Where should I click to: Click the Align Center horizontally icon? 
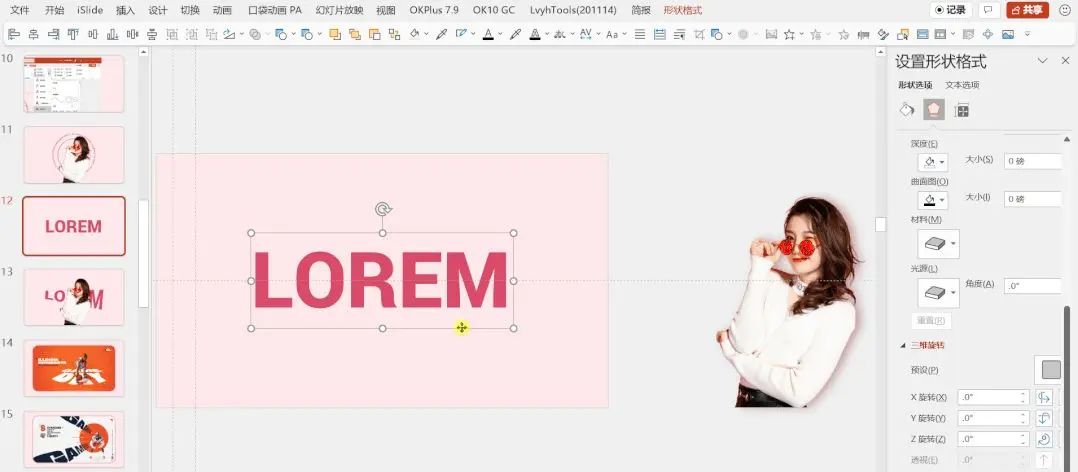tap(33, 34)
